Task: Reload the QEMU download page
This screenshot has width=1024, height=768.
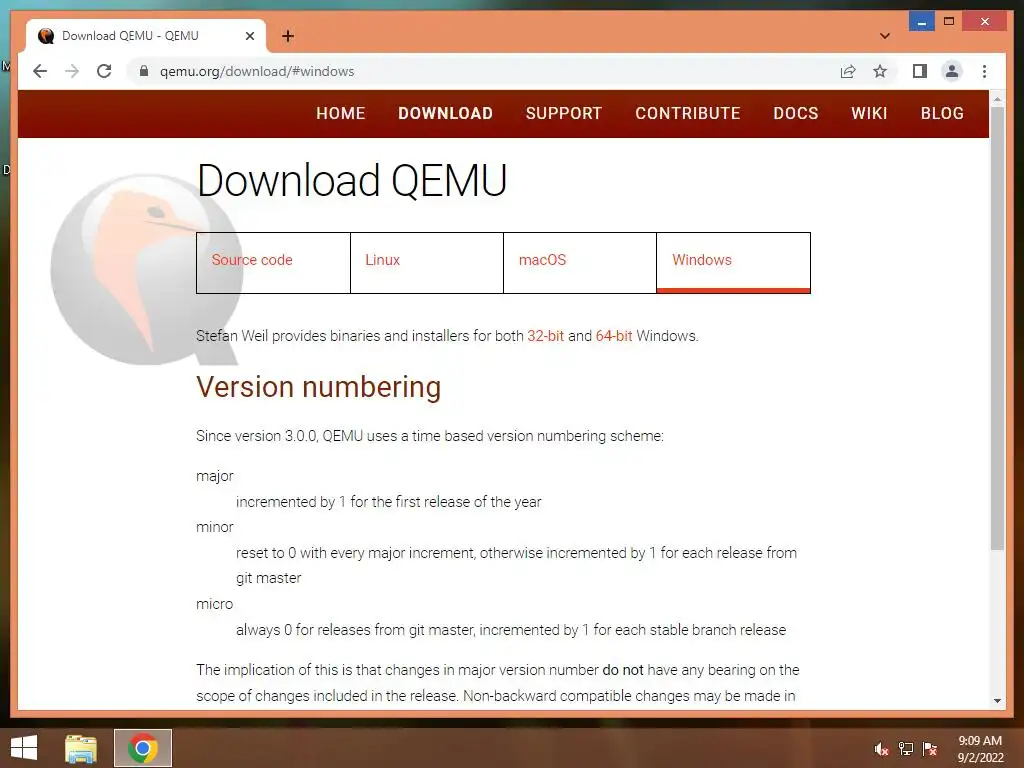Action: pos(104,71)
